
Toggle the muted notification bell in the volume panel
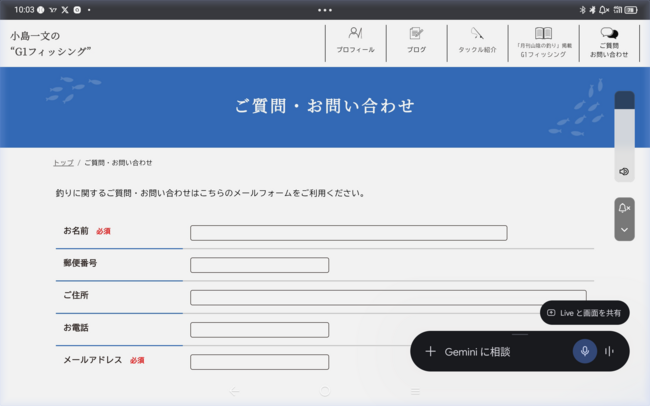tap(624, 208)
